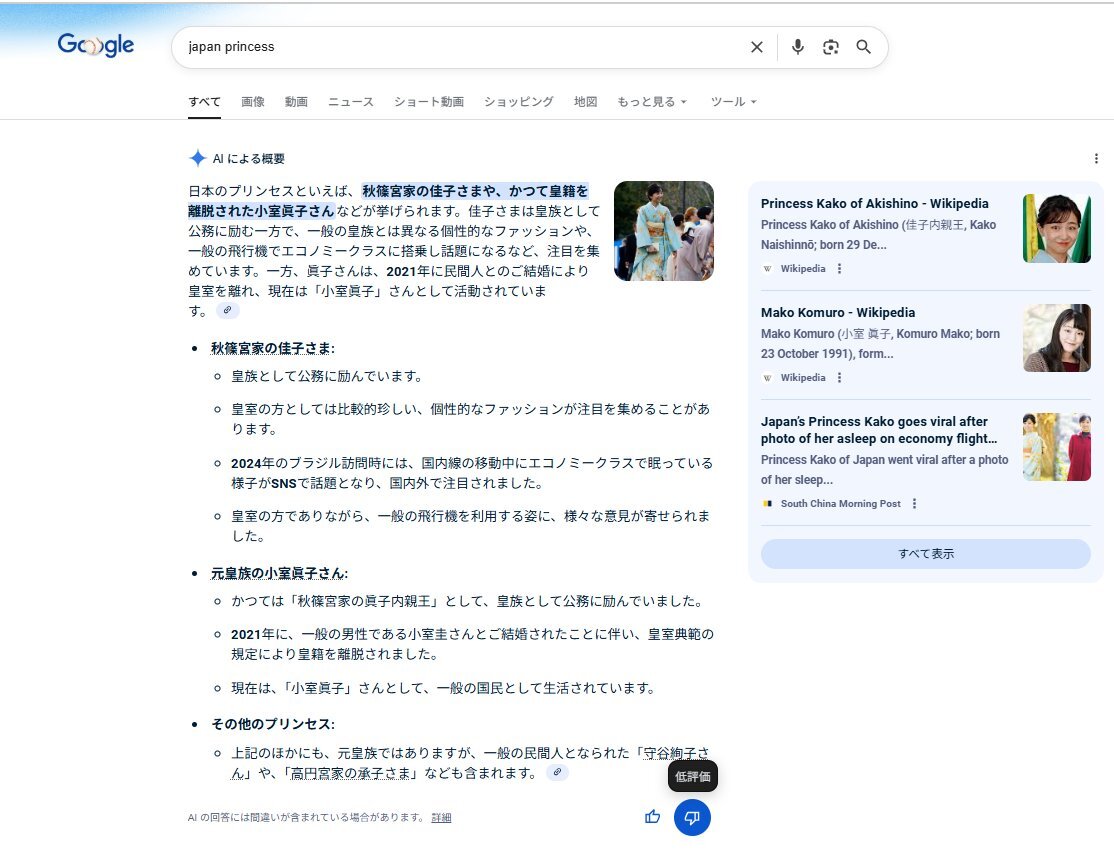Click source link chip after first paragraph
This screenshot has width=1114, height=852.
point(228,311)
